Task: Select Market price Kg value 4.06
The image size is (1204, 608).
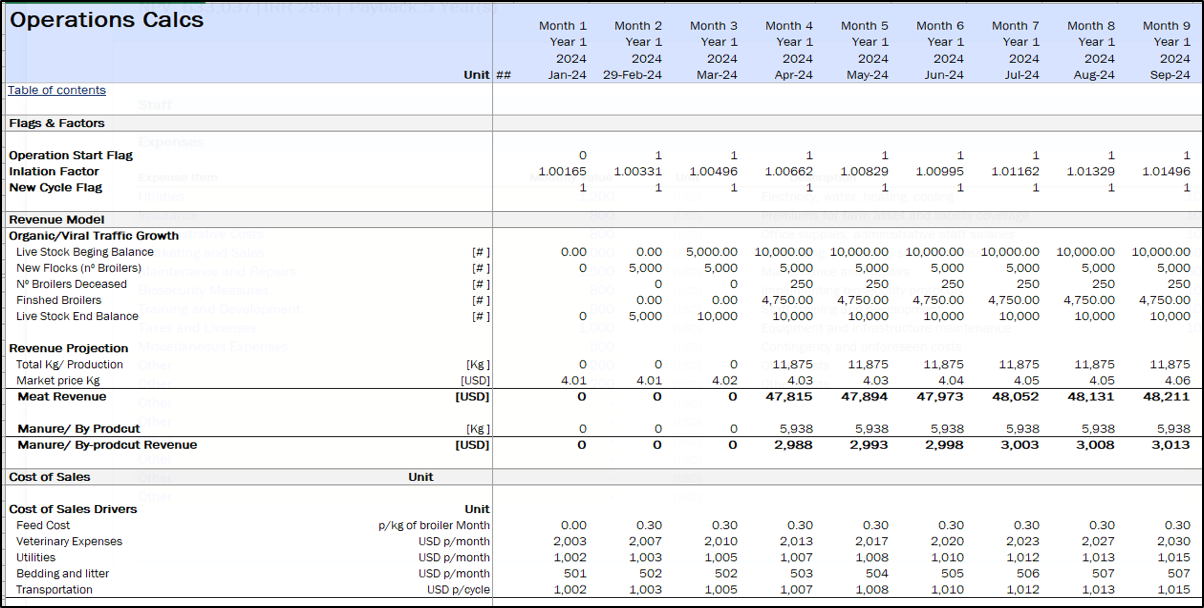Action: (1177, 380)
